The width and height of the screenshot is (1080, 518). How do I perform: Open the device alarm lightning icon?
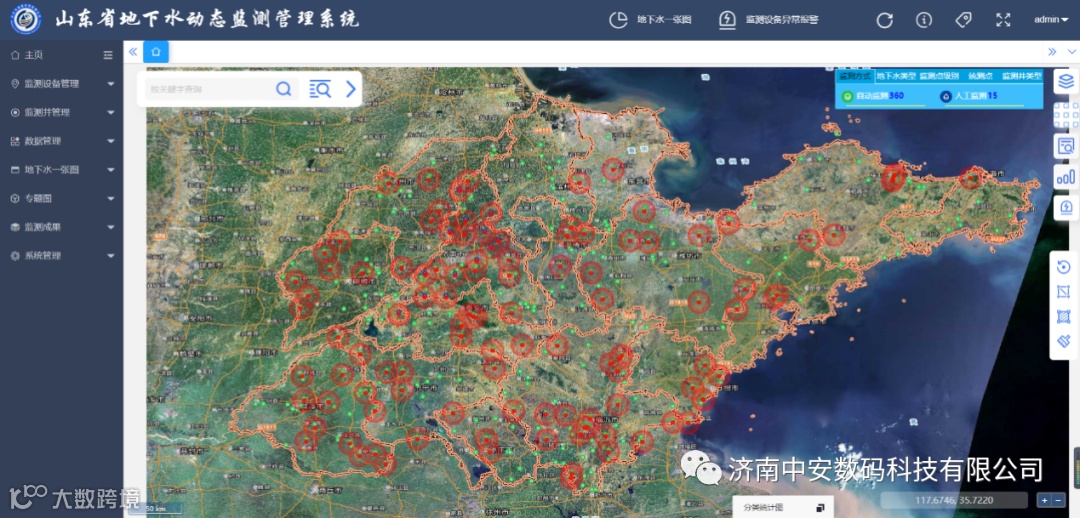pyautogui.click(x=1066, y=208)
